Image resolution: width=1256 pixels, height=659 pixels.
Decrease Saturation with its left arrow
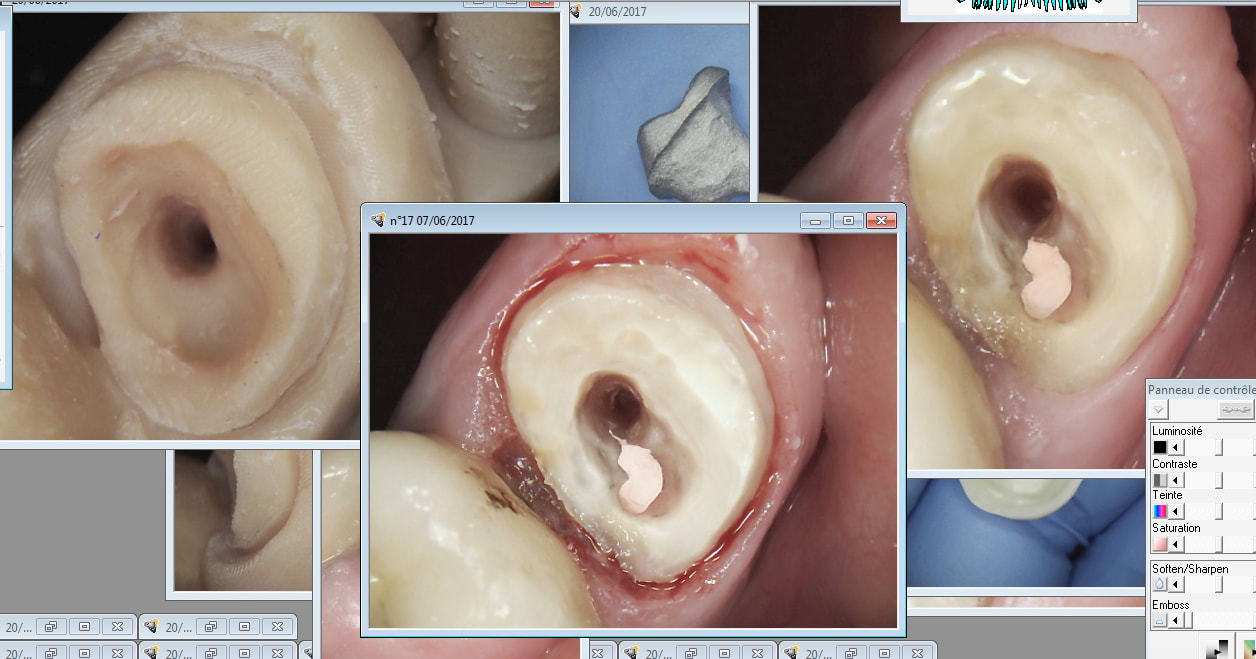click(1176, 544)
